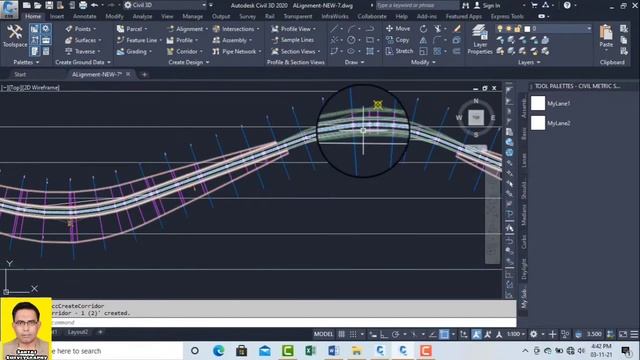This screenshot has width=640, height=360.
Task: Click the command line input
Action: 284,322
